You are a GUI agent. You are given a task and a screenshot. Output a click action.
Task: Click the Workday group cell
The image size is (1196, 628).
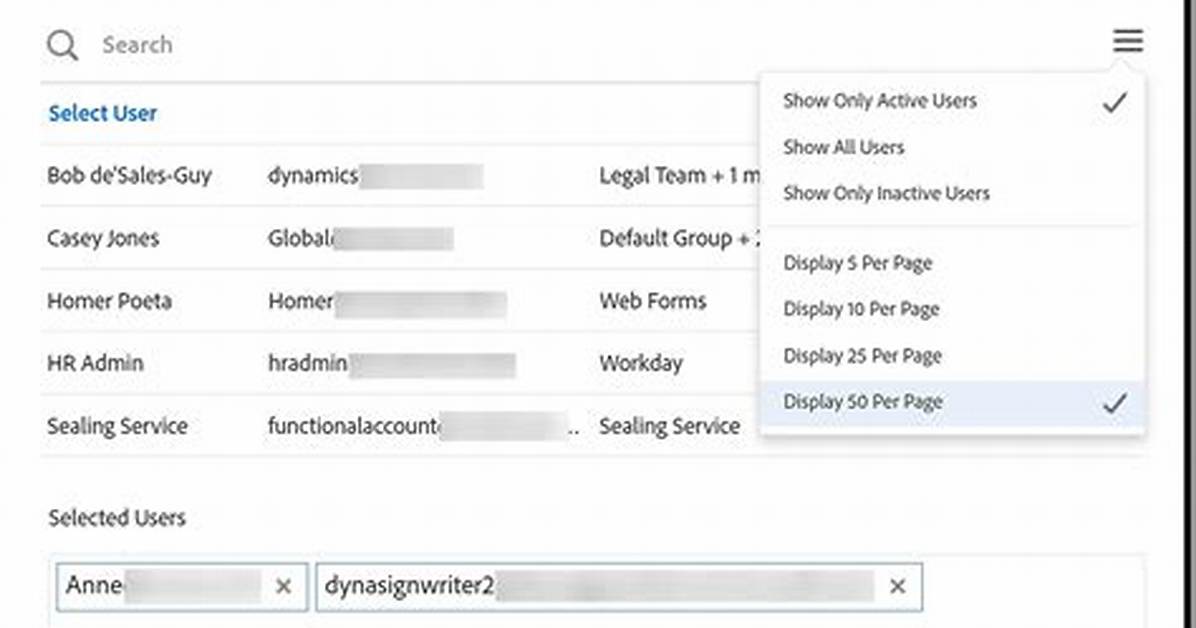click(x=641, y=363)
